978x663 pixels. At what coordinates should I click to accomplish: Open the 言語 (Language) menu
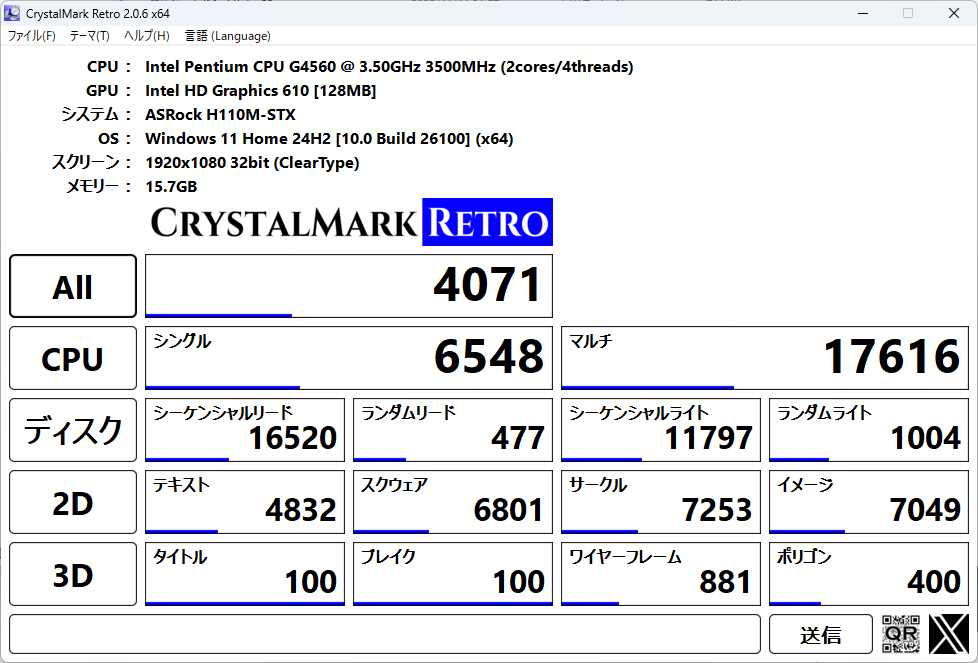coord(227,36)
